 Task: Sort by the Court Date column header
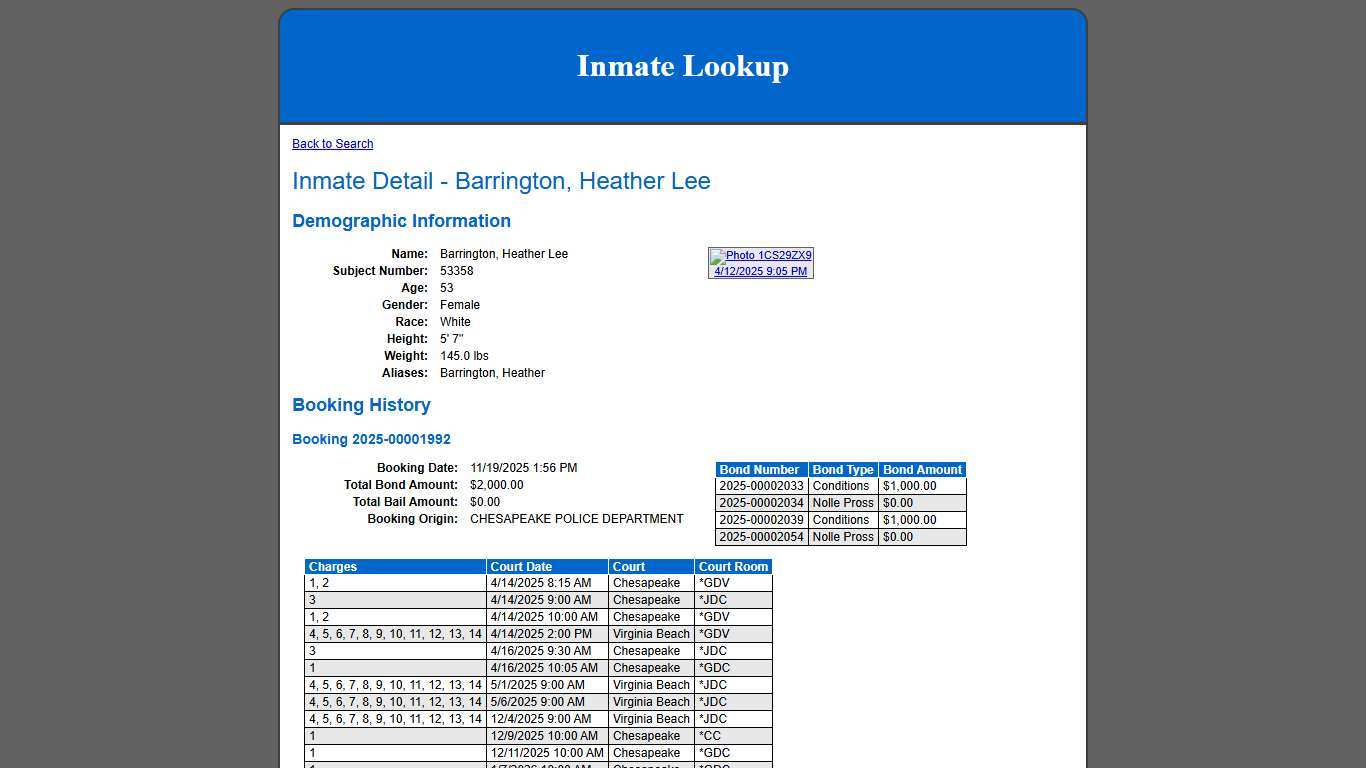(521, 566)
